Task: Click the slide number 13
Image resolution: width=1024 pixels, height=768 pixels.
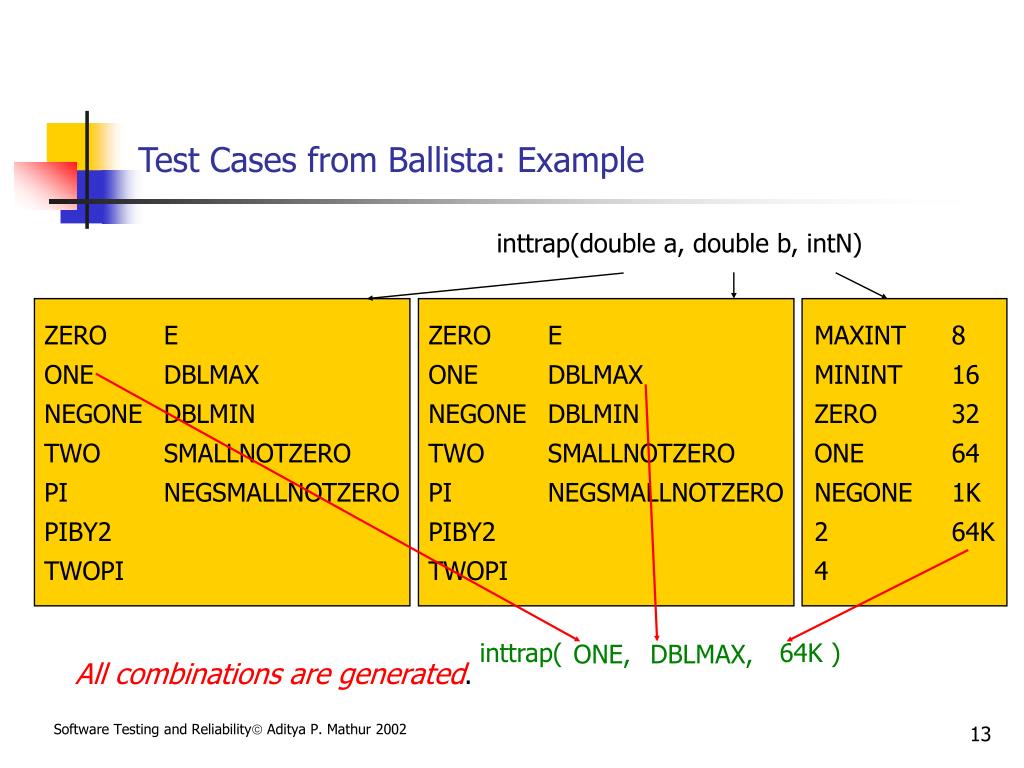Action: (980, 734)
